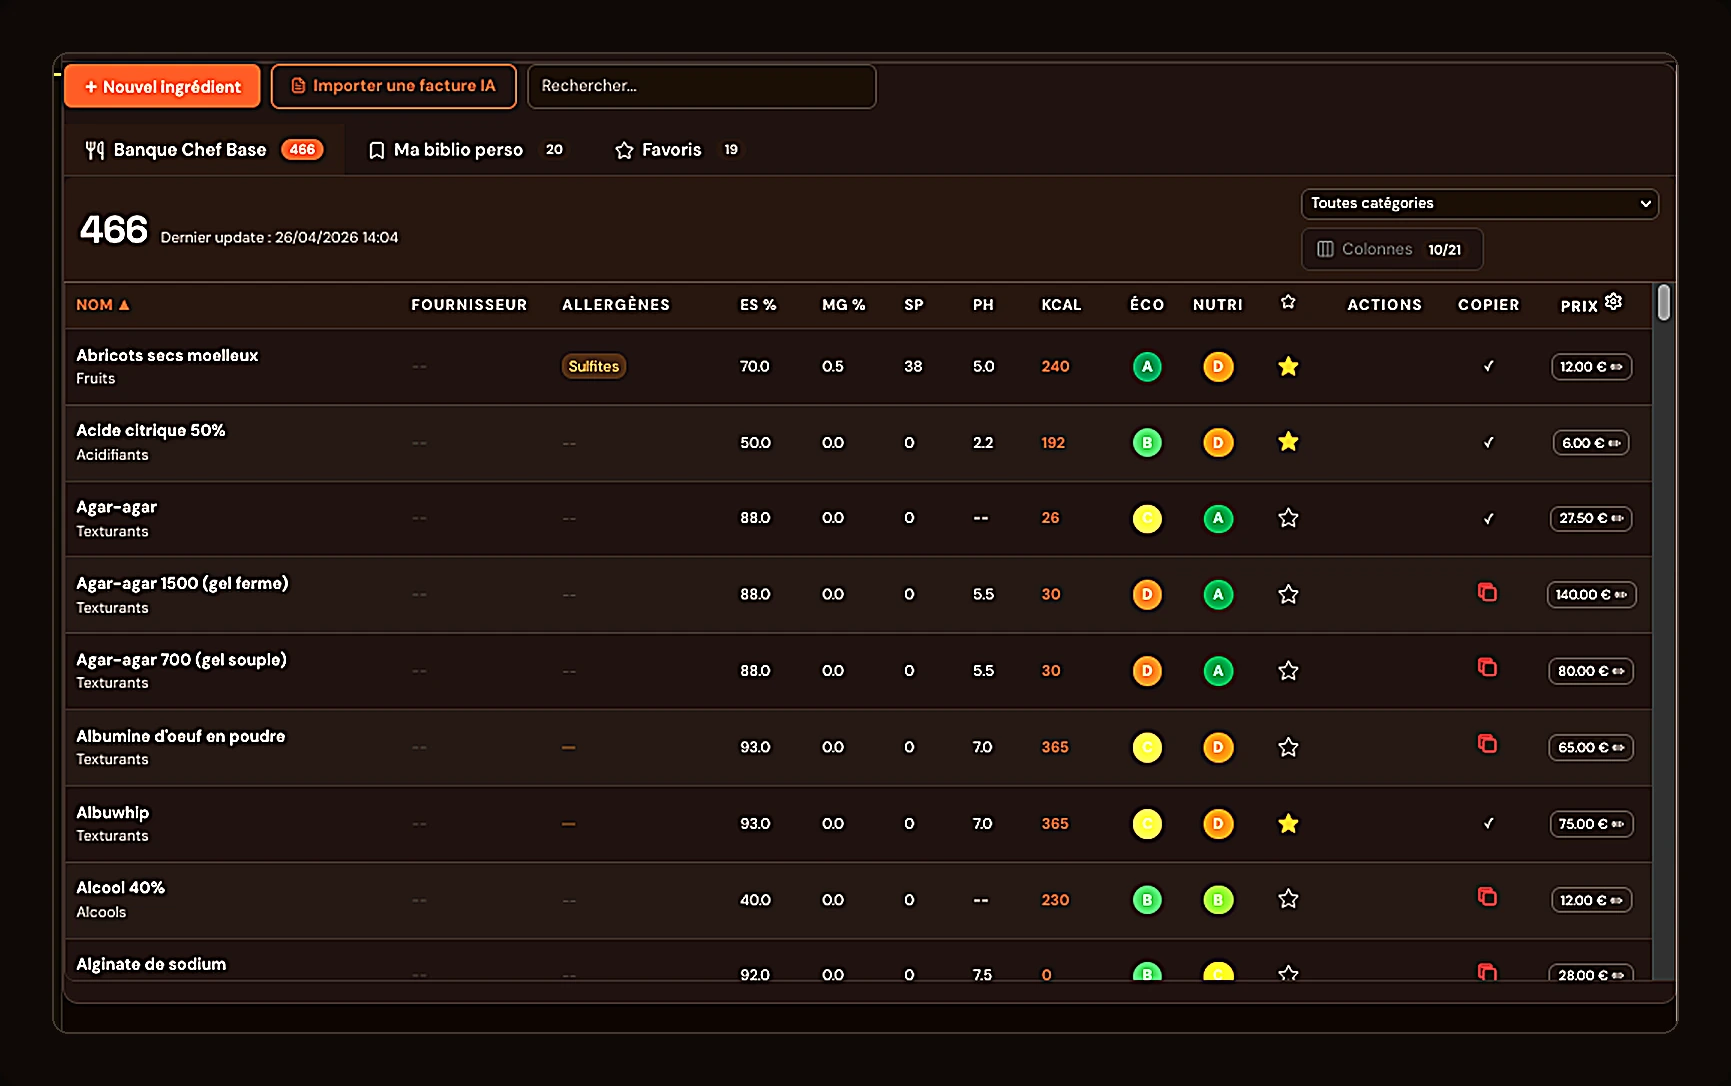Click the table vertical scrollbar thumb
Image resolution: width=1731 pixels, height=1086 pixels.
tap(1664, 302)
